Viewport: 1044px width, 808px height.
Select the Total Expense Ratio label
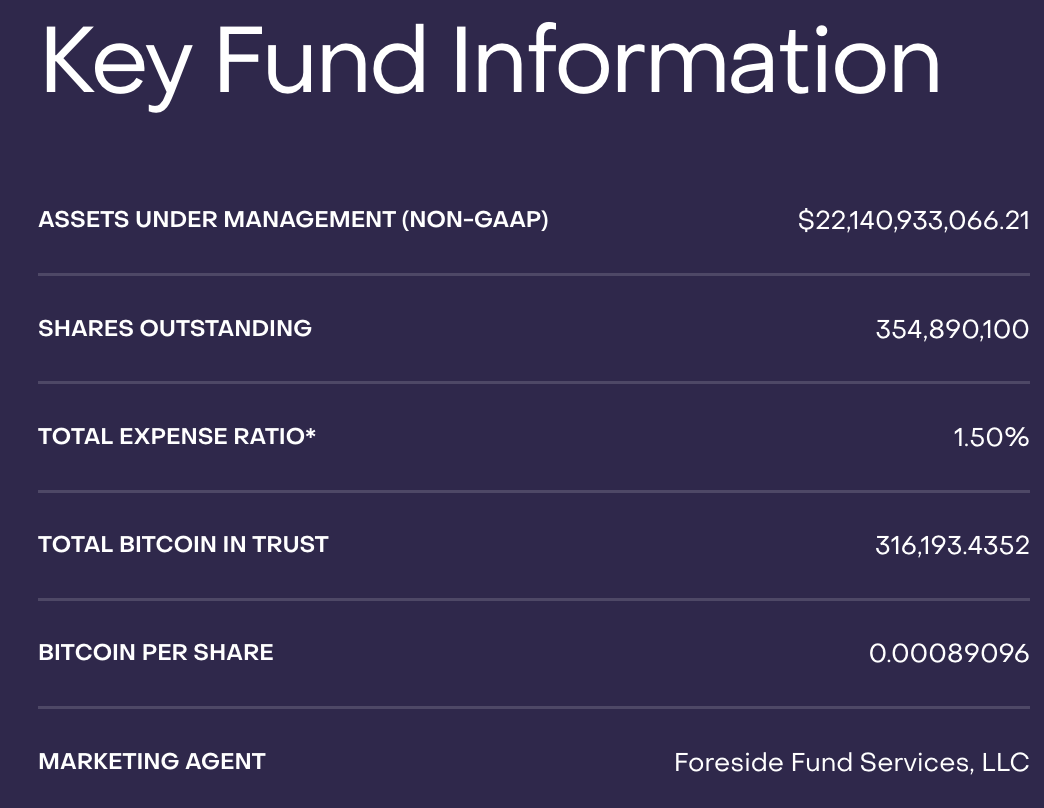tap(177, 436)
